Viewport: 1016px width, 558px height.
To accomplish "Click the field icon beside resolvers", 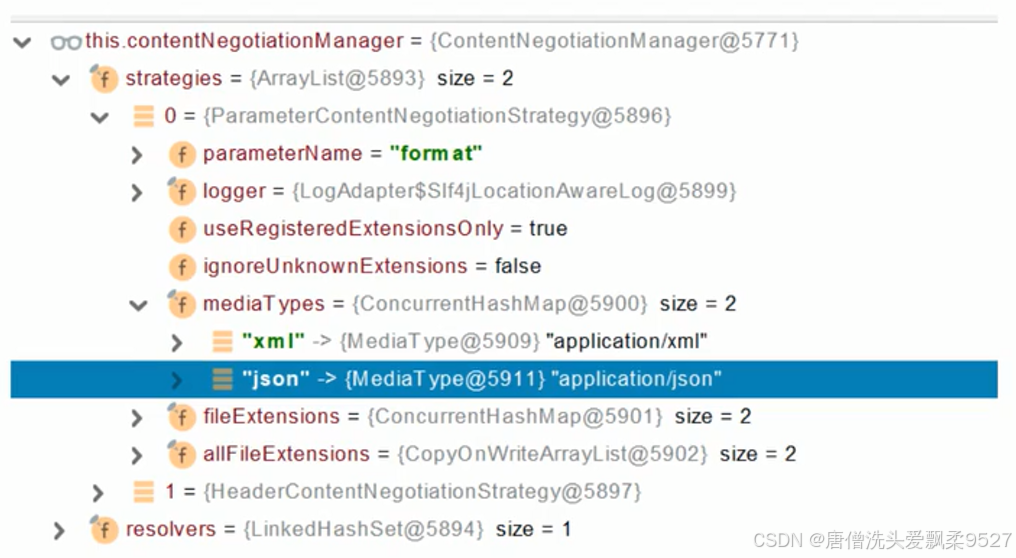I will tap(104, 529).
